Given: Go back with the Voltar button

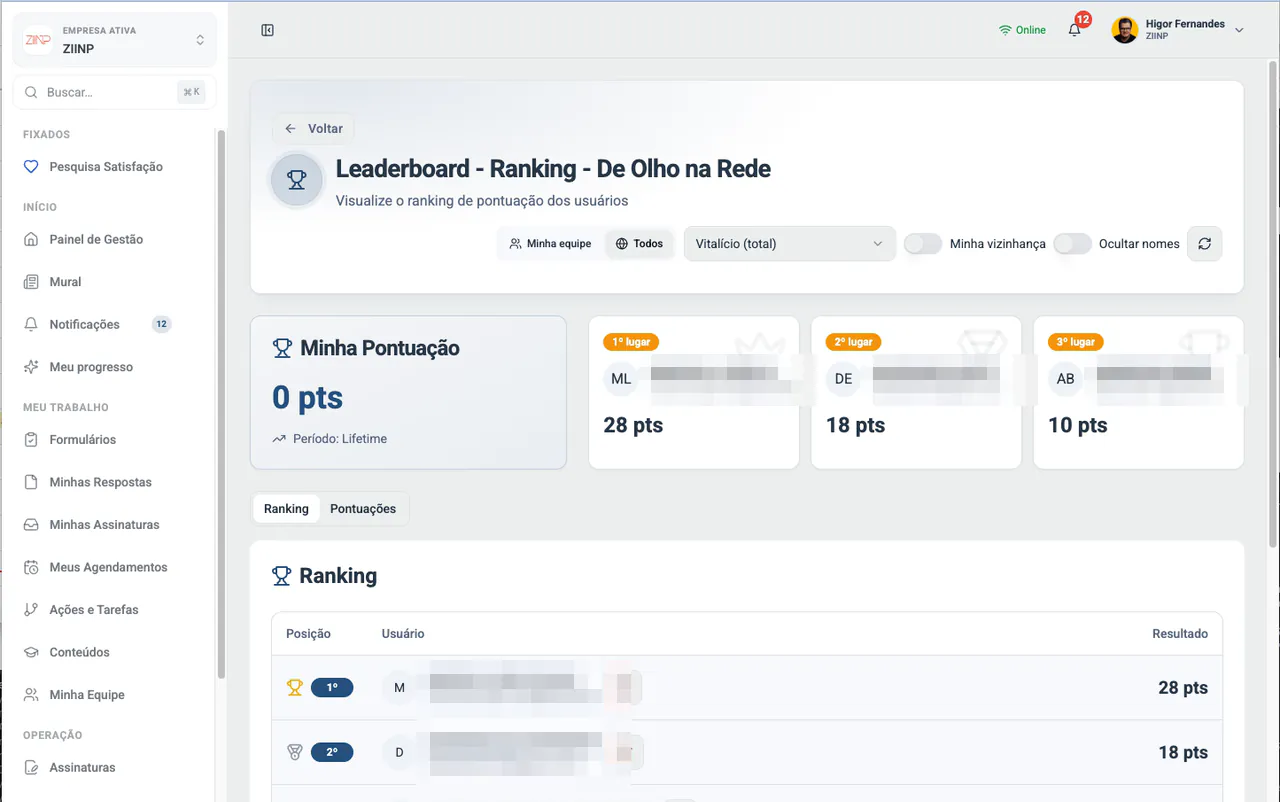Looking at the screenshot, I should point(313,128).
